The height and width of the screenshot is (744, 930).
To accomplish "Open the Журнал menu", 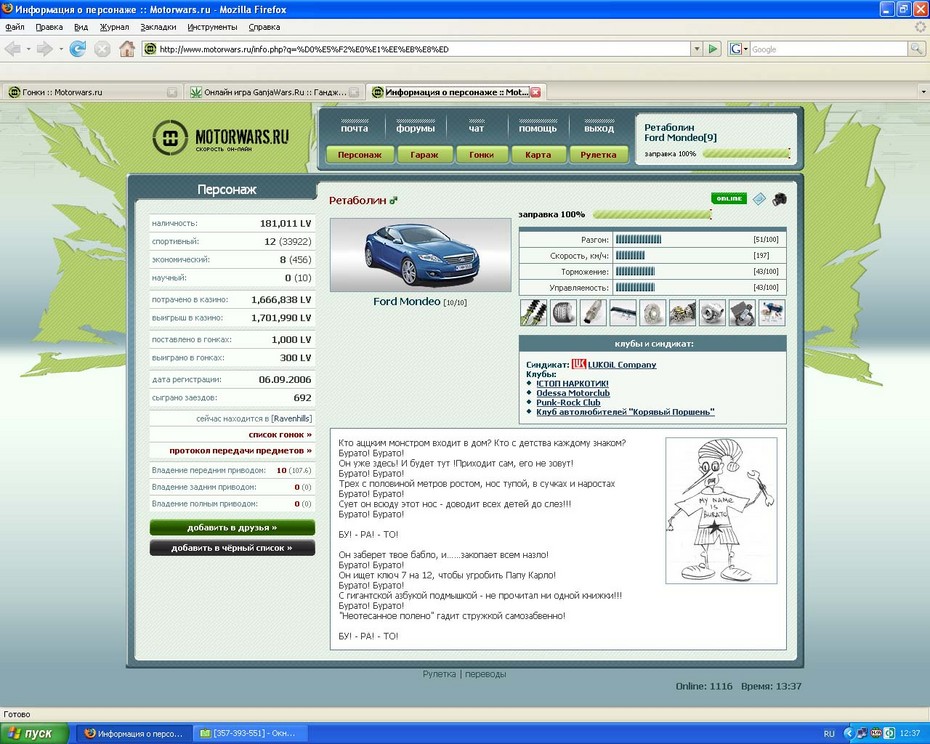I will 114,27.
